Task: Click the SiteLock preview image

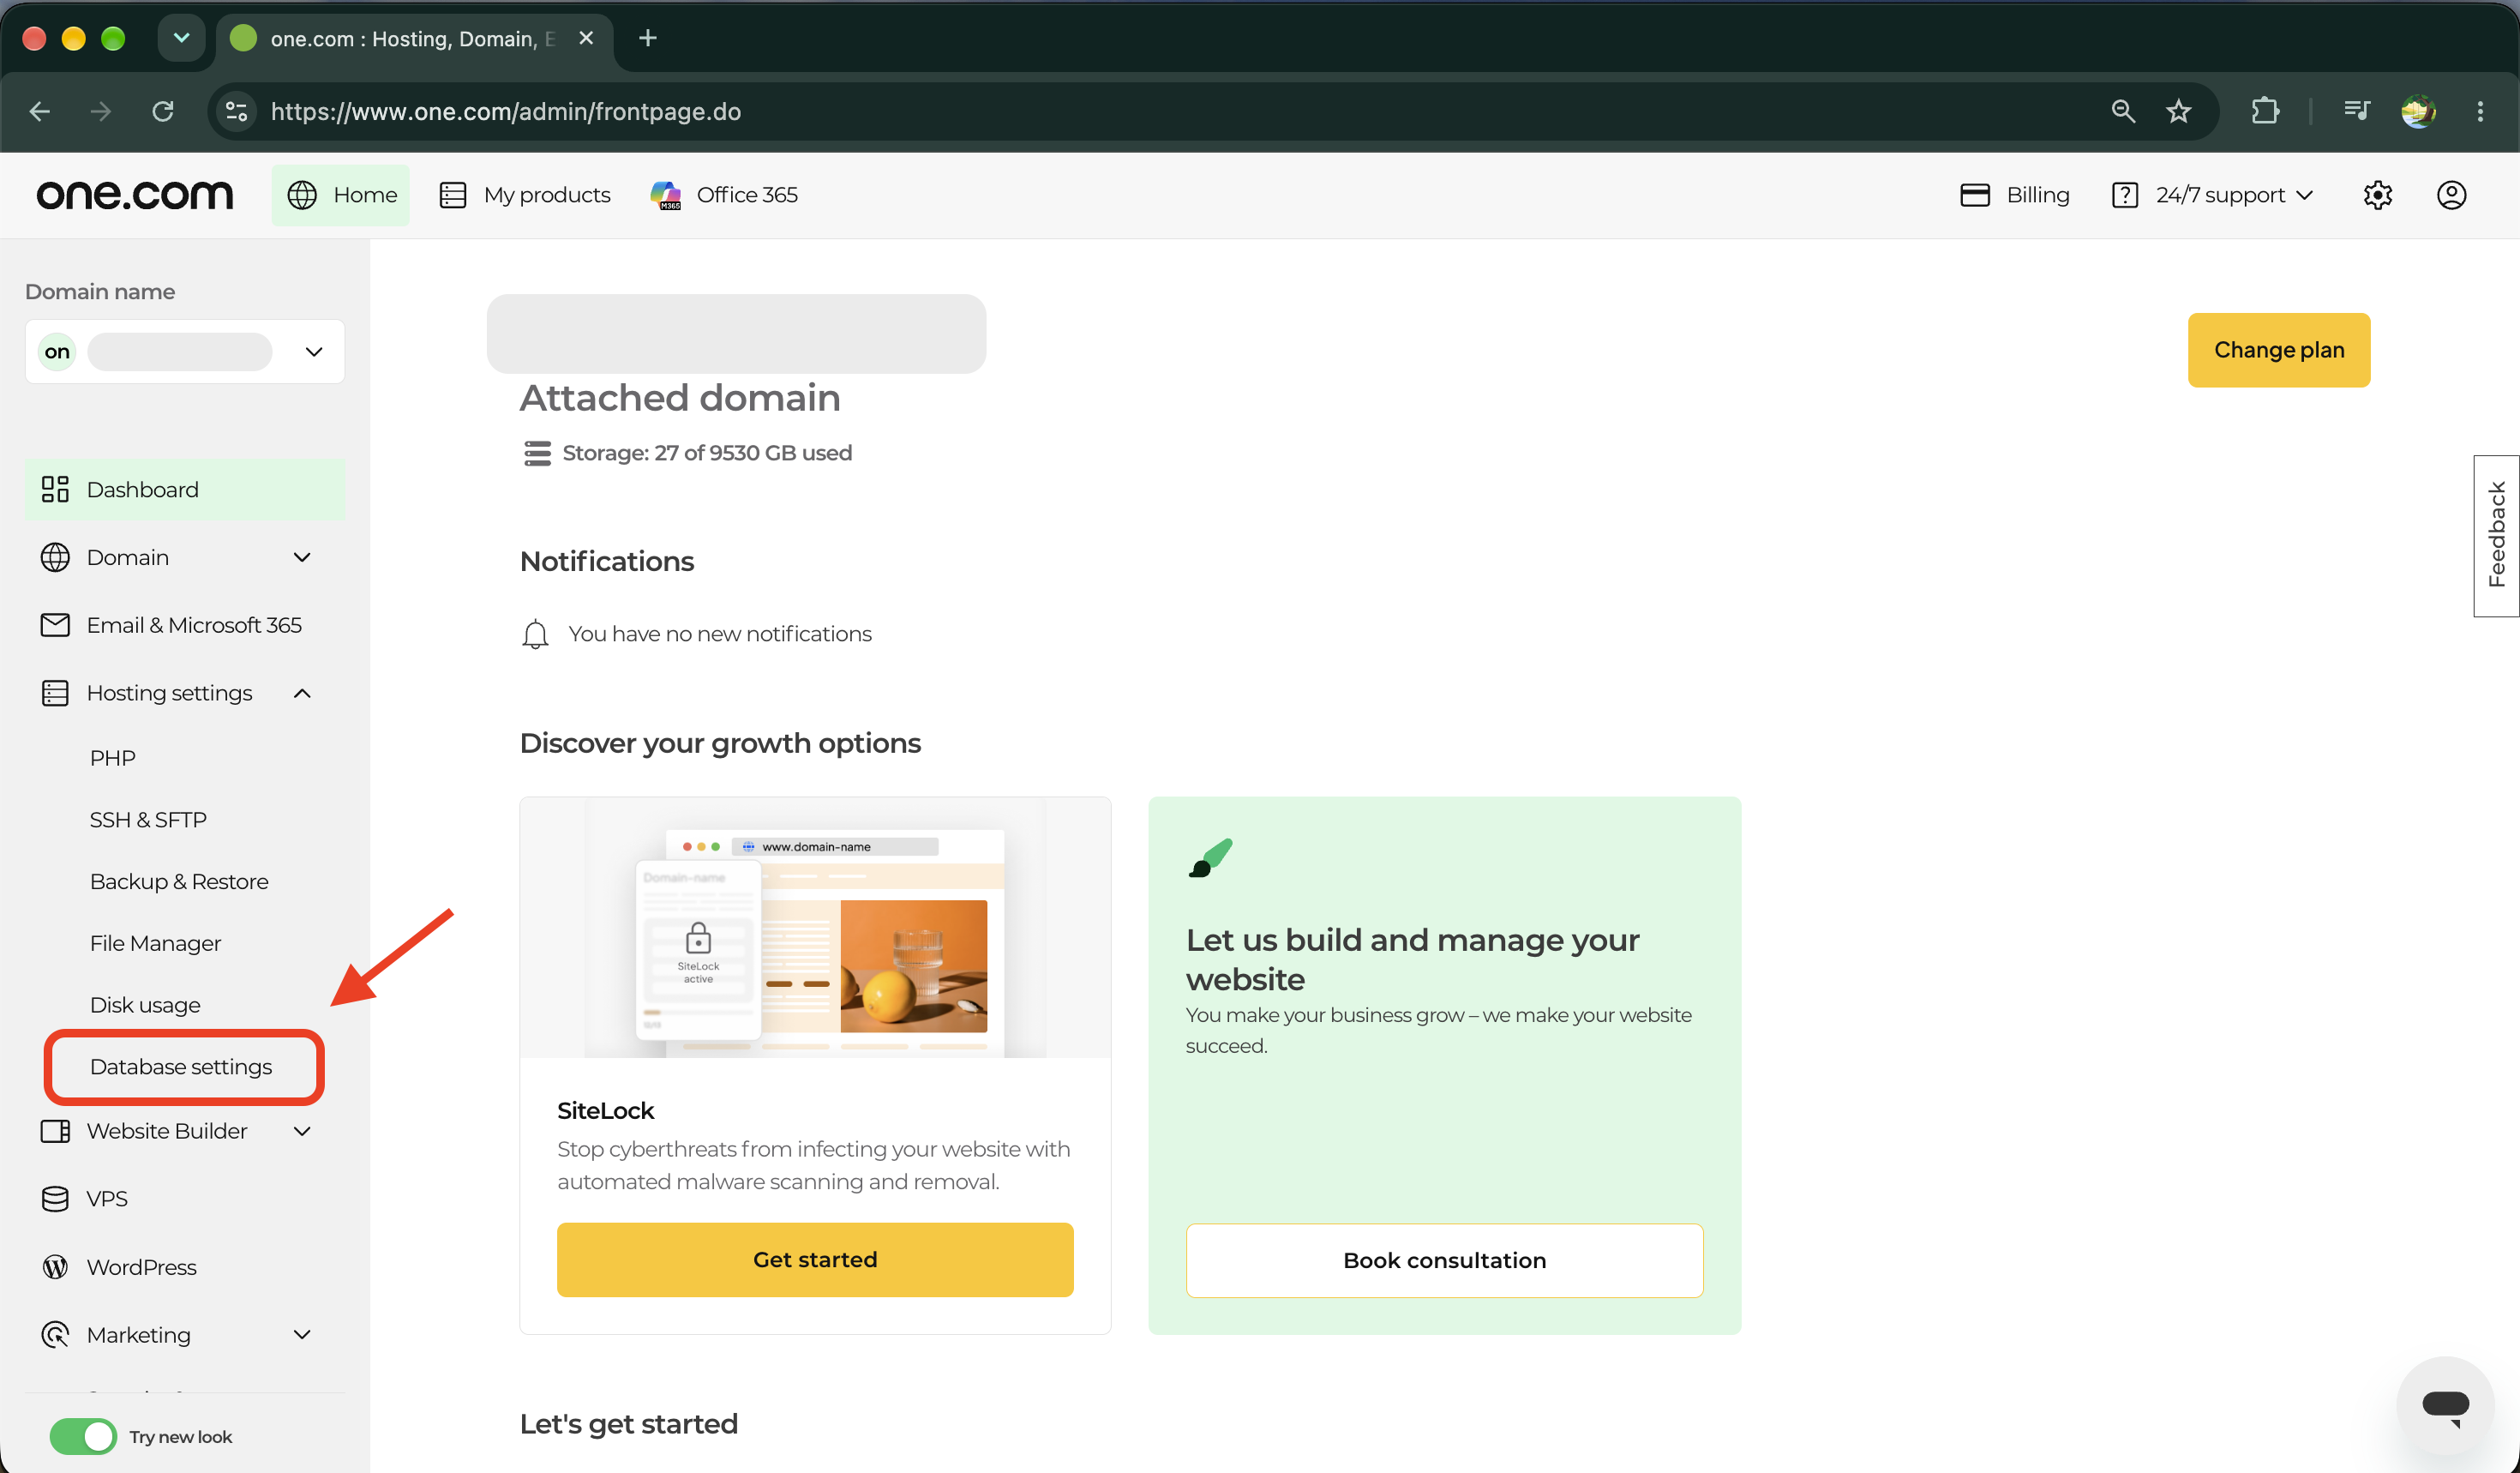Action: 815,927
